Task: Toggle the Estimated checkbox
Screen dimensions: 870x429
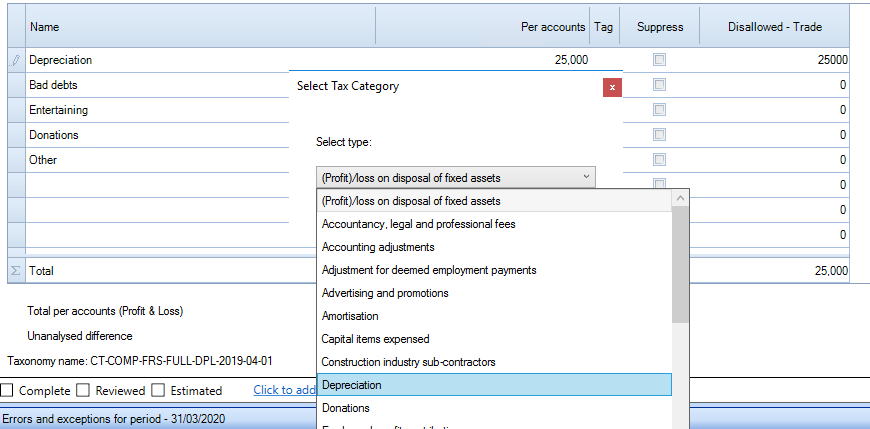Action: (x=158, y=391)
